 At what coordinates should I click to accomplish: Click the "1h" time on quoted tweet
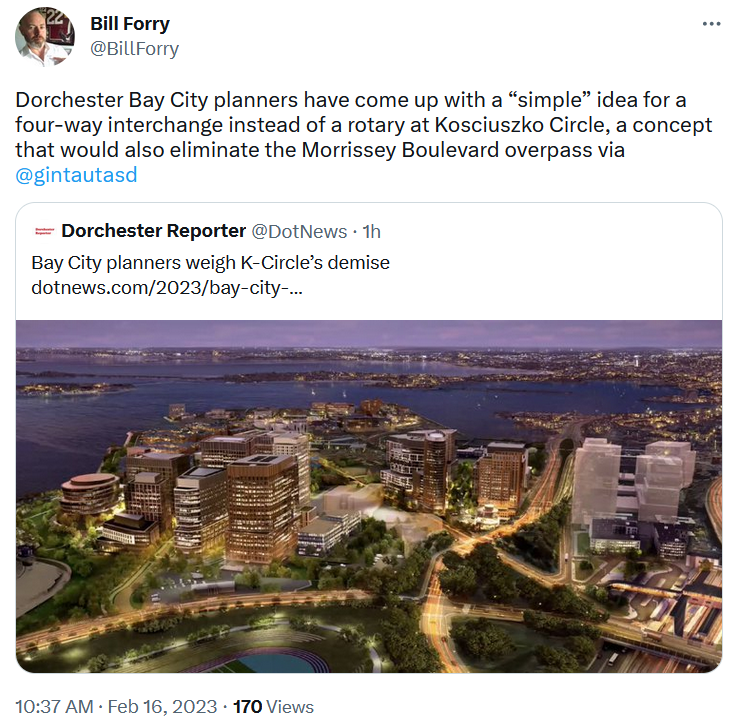[x=371, y=231]
